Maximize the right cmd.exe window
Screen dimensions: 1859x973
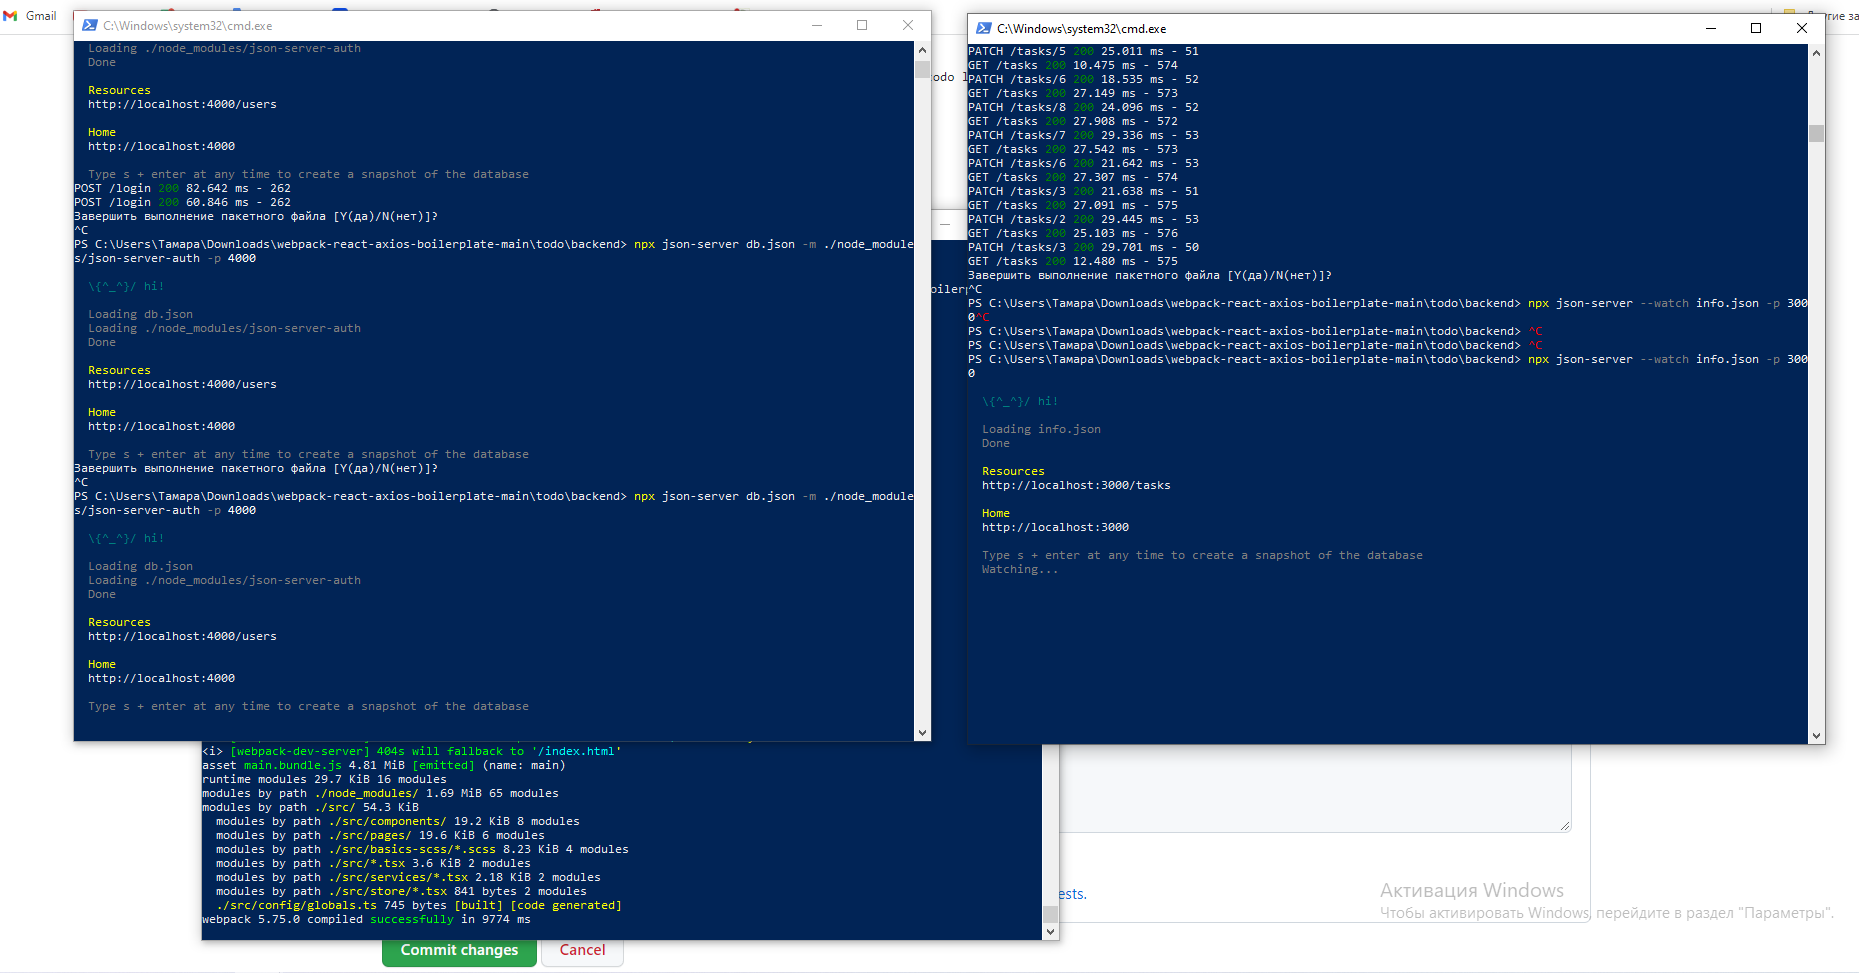click(x=1756, y=28)
